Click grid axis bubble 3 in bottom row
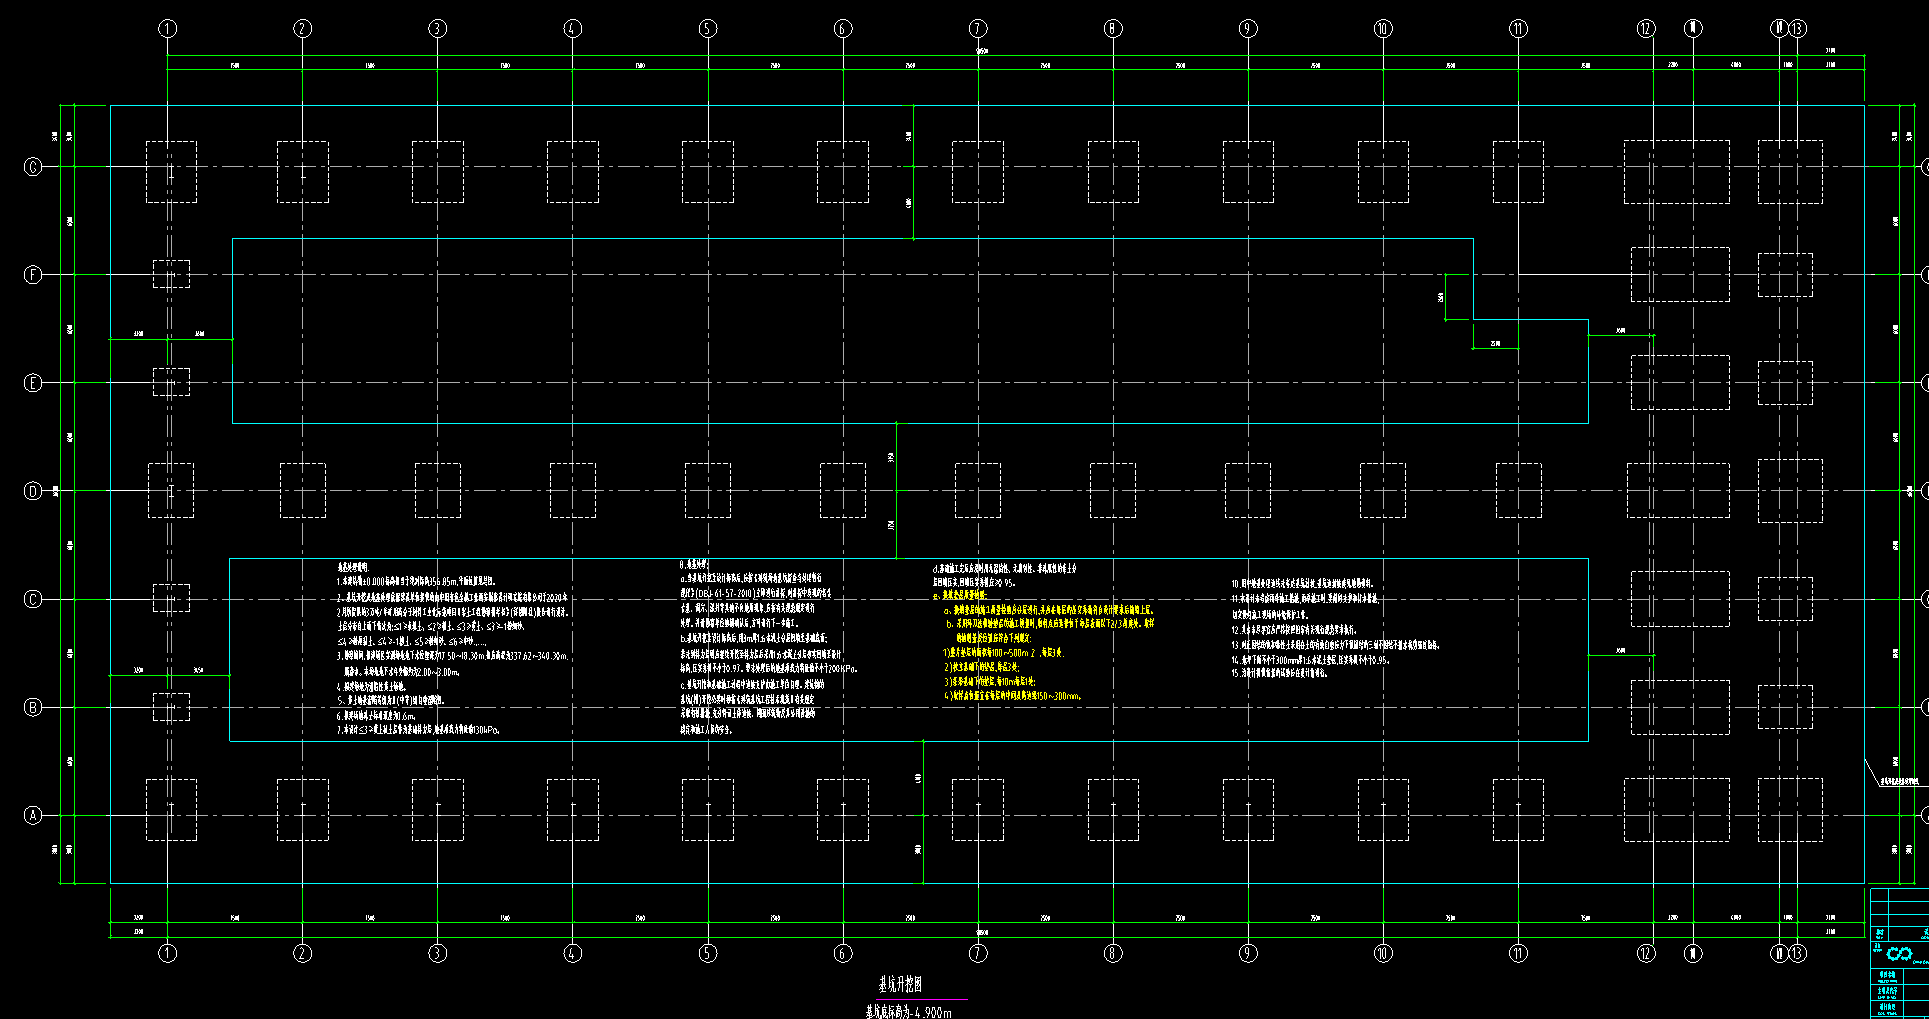The width and height of the screenshot is (1929, 1019). pos(438,953)
